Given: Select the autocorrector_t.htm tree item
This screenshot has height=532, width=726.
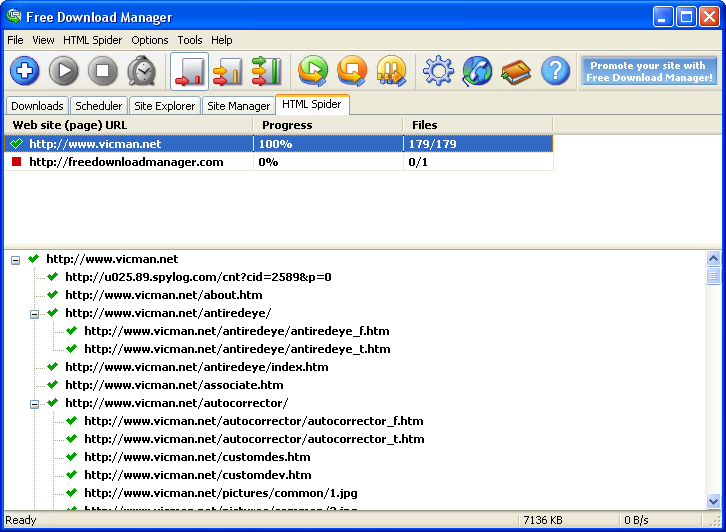Looking at the screenshot, I should click(254, 439).
